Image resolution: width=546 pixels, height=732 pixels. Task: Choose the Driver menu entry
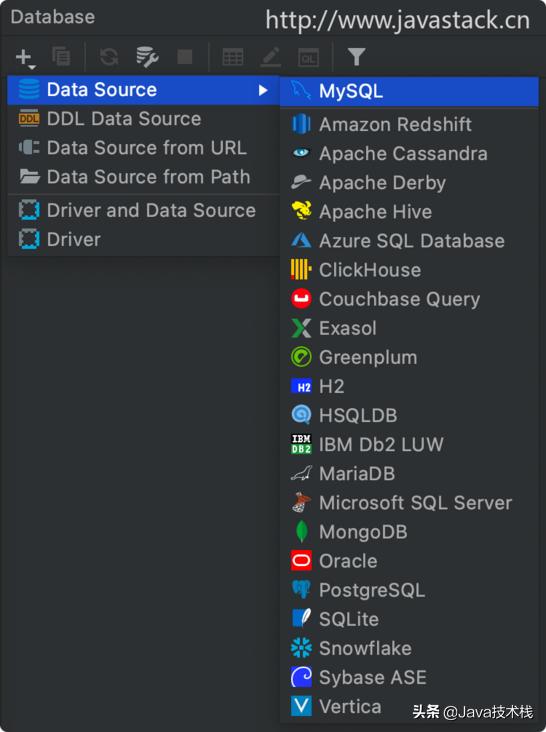tap(143, 239)
